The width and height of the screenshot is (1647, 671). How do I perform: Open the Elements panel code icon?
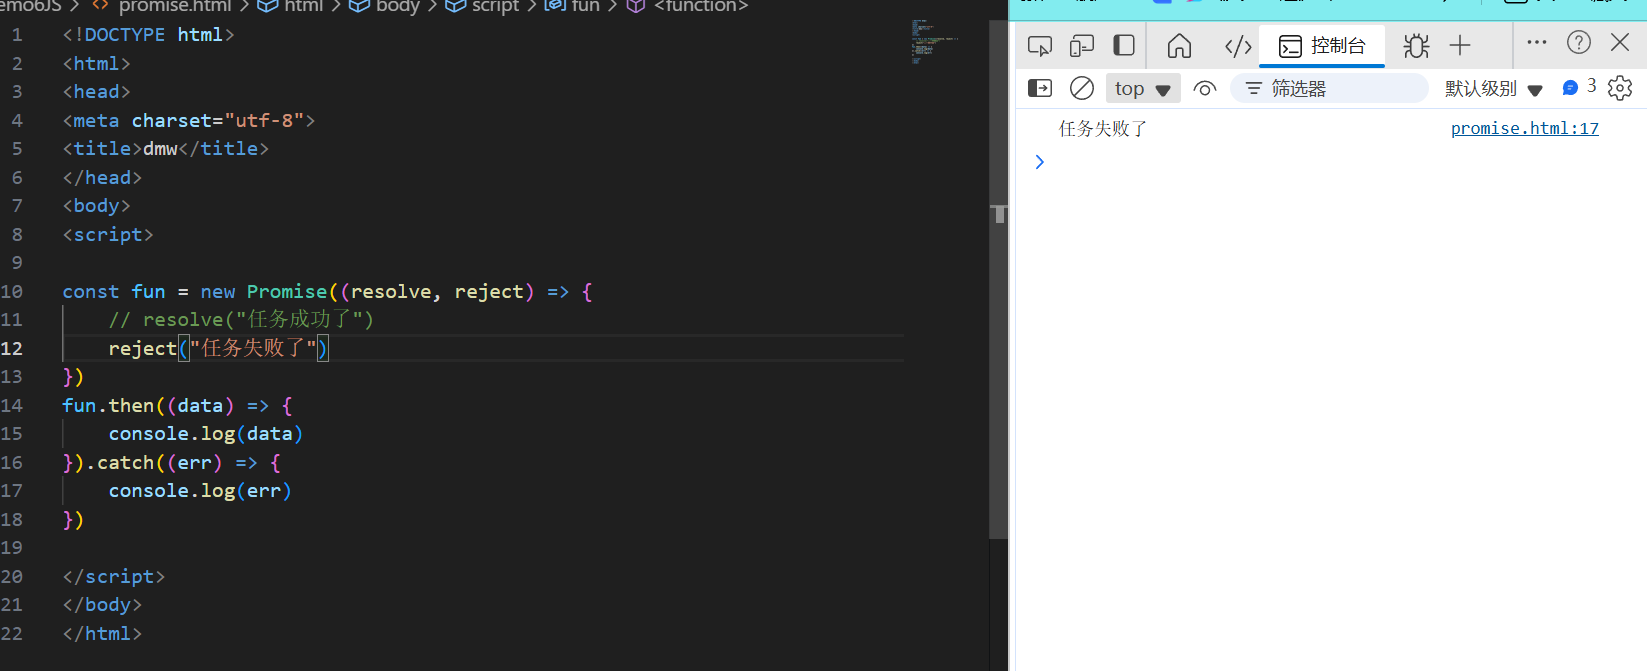pyautogui.click(x=1238, y=46)
